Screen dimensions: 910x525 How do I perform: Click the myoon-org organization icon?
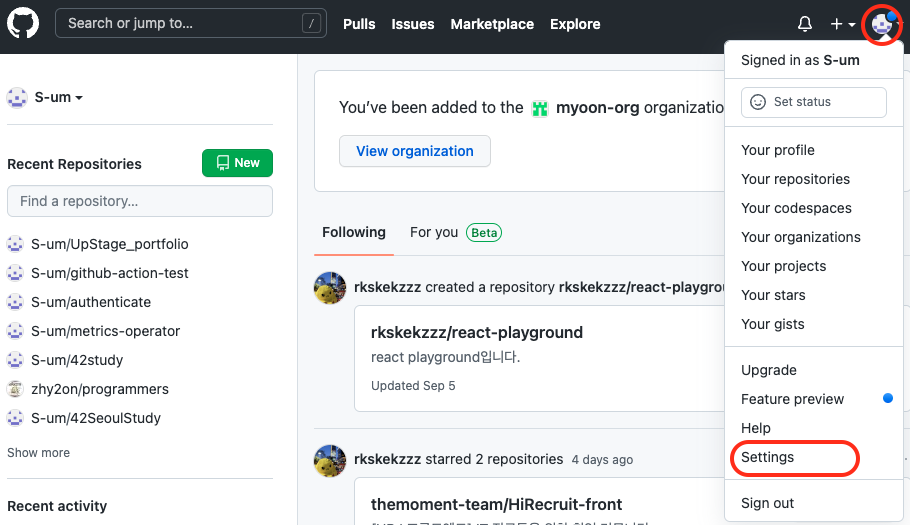pos(540,108)
